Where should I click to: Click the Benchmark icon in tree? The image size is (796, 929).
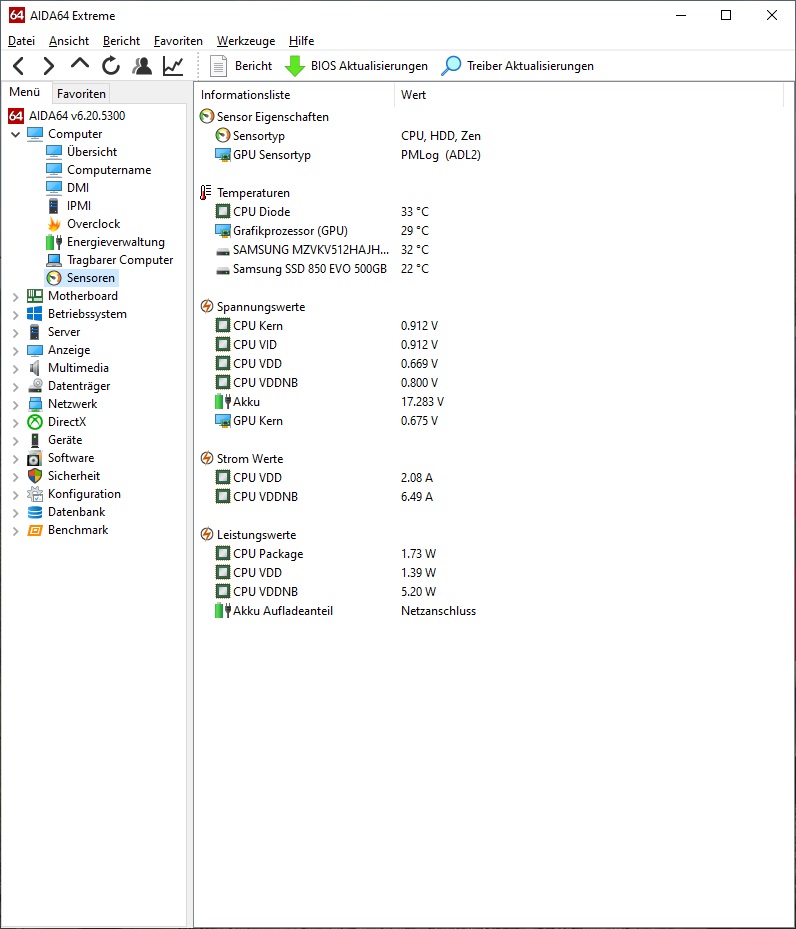pos(35,530)
